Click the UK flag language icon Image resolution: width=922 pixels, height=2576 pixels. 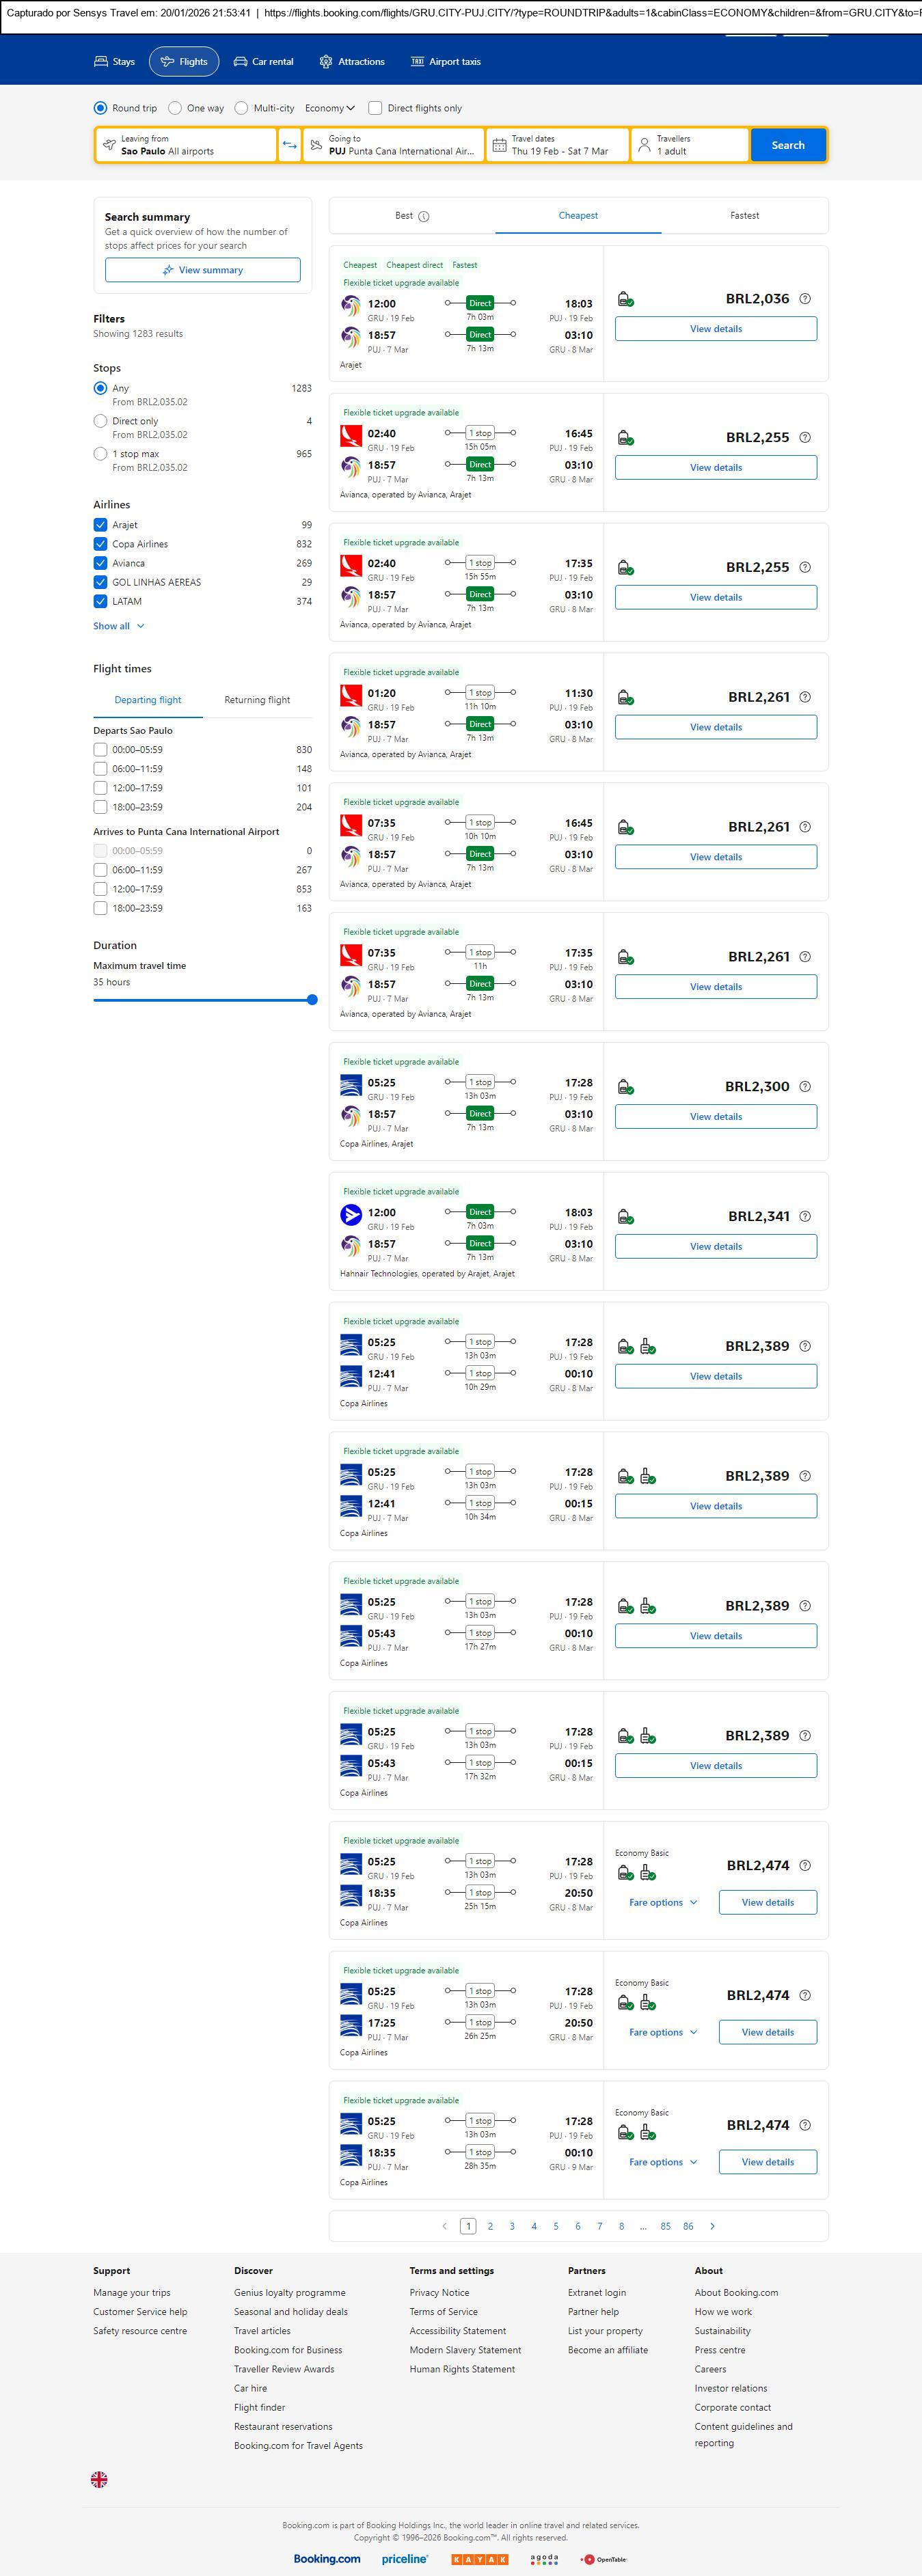tap(99, 2479)
